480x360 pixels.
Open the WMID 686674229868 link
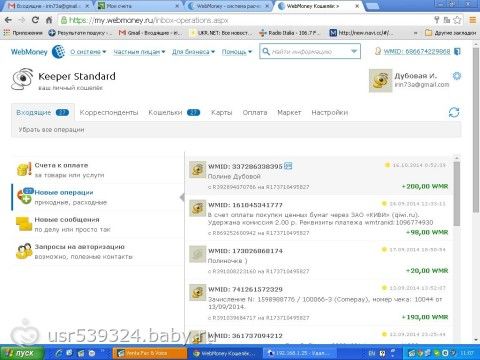pos(417,51)
